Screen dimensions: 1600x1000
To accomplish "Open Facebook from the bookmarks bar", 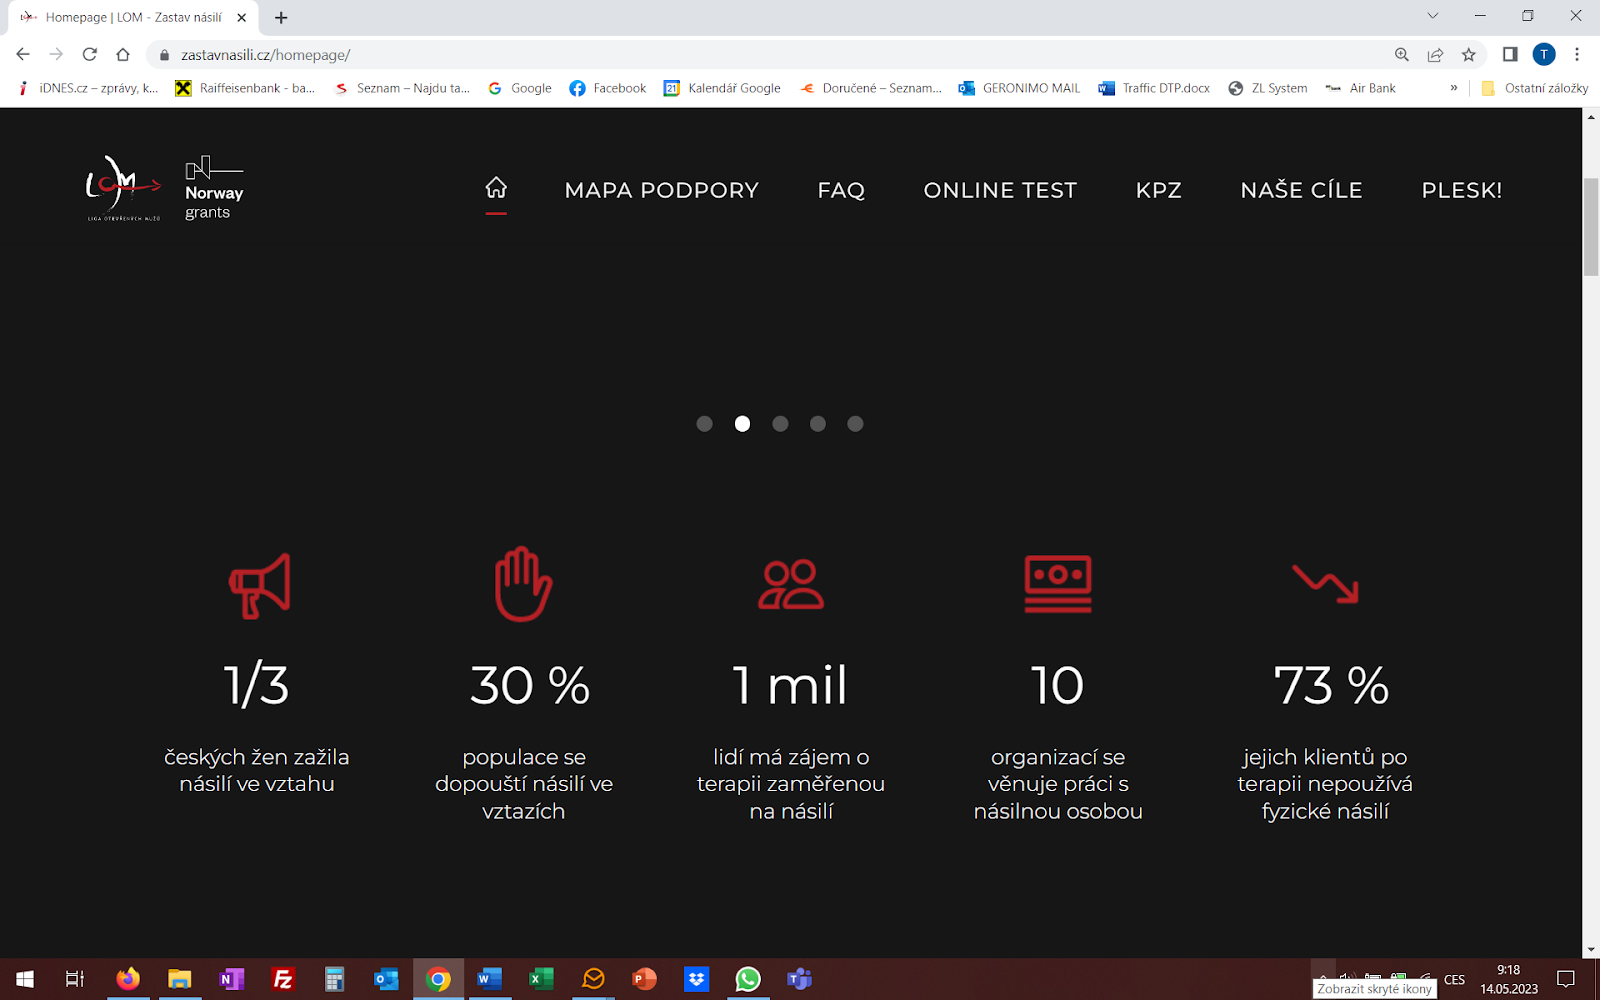I will [607, 88].
